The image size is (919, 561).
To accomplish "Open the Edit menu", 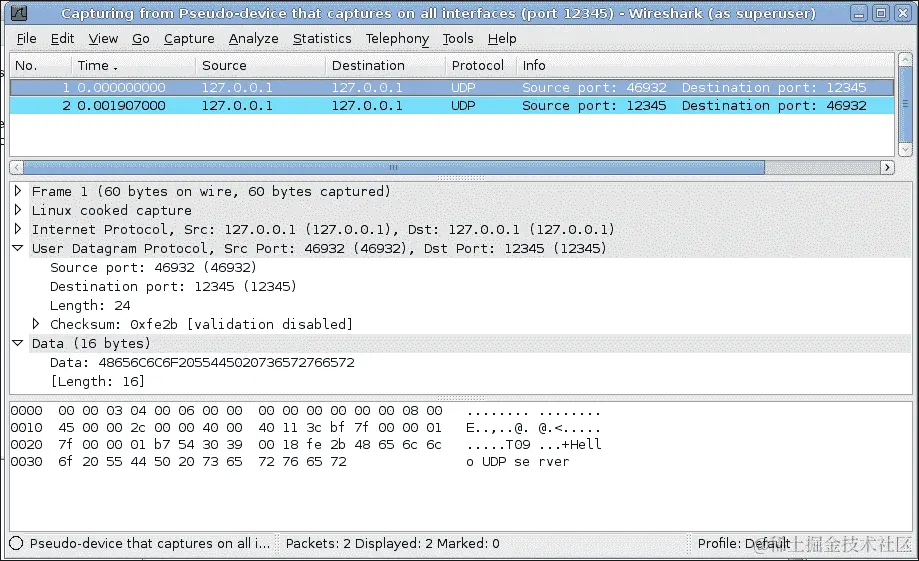I will (x=62, y=39).
